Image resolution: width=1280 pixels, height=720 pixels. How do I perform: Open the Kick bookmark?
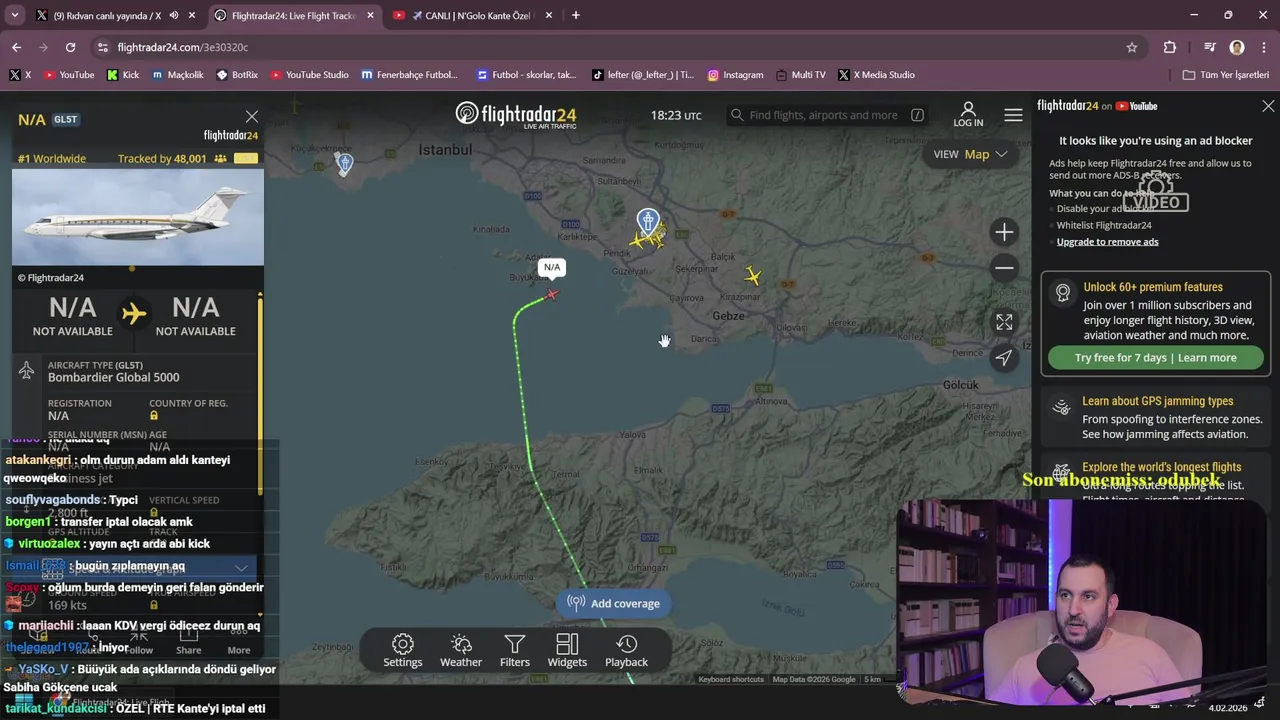122,75
